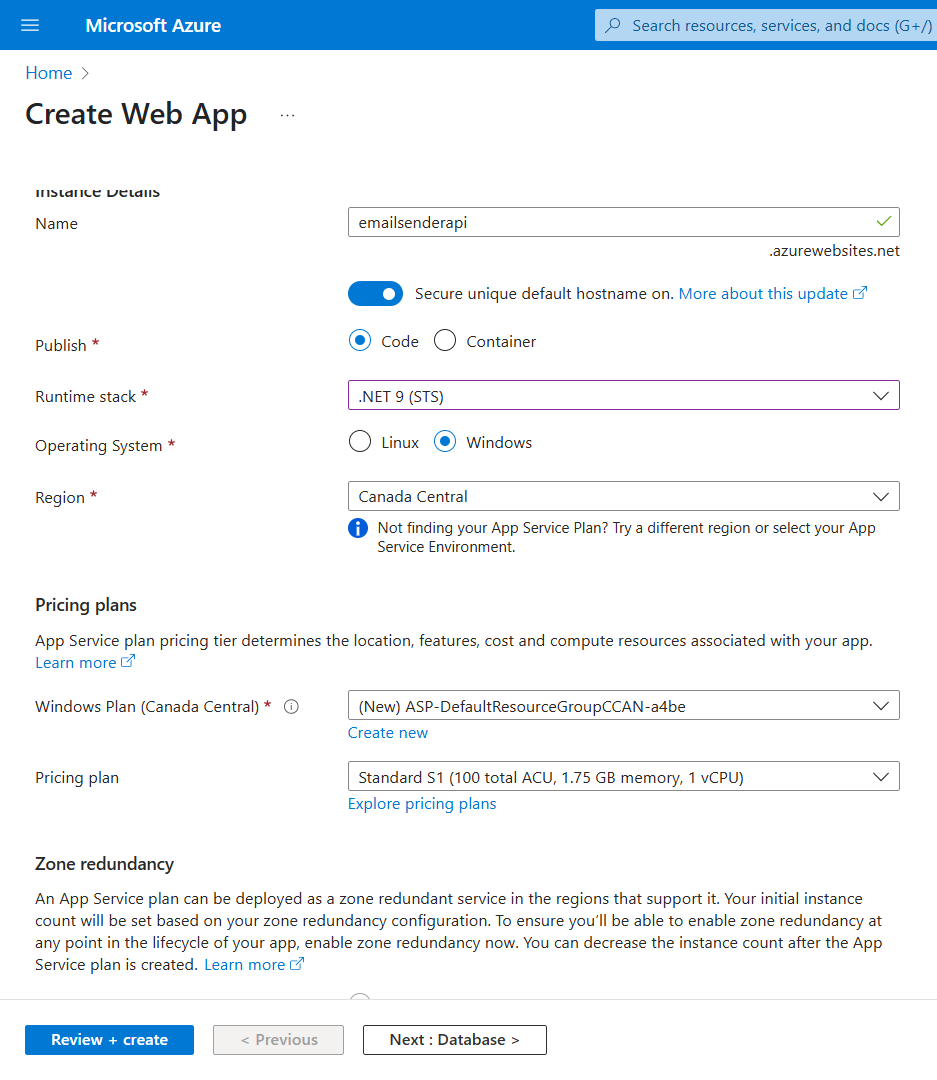Click the Region field label
The width and height of the screenshot is (937, 1080).
(x=60, y=497)
